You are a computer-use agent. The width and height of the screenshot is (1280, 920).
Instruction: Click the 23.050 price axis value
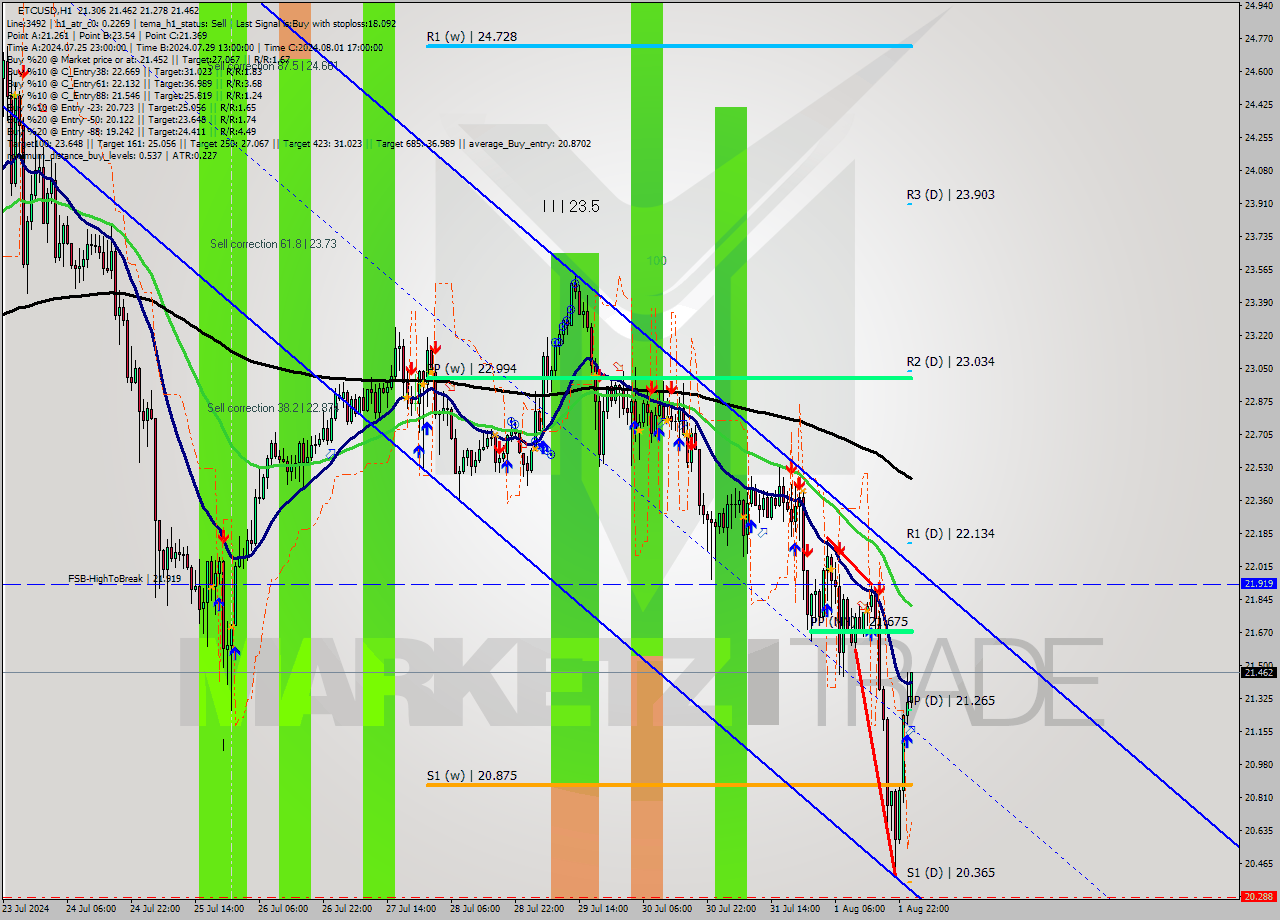(x=1257, y=369)
